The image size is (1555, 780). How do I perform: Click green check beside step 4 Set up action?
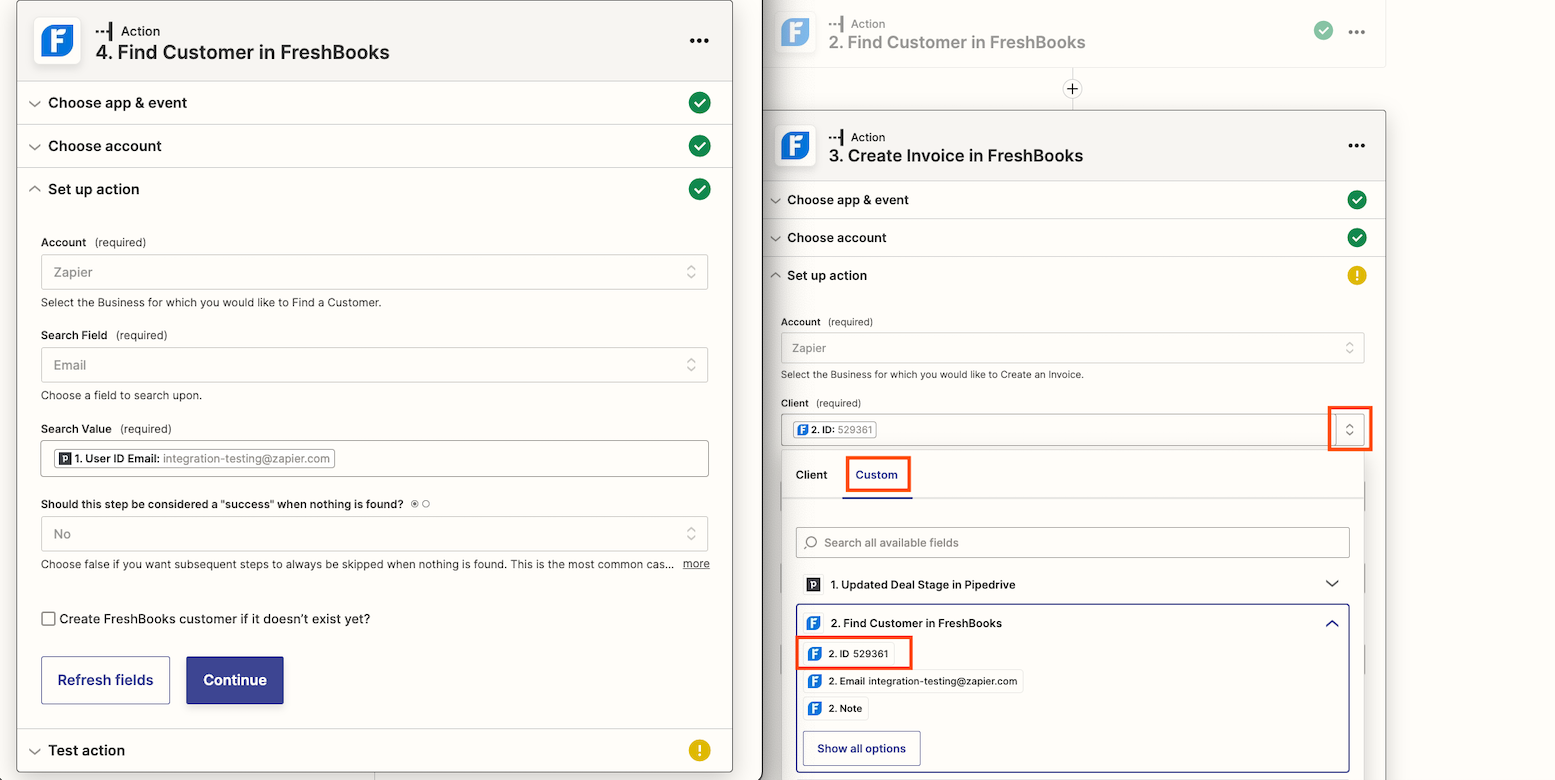699,189
